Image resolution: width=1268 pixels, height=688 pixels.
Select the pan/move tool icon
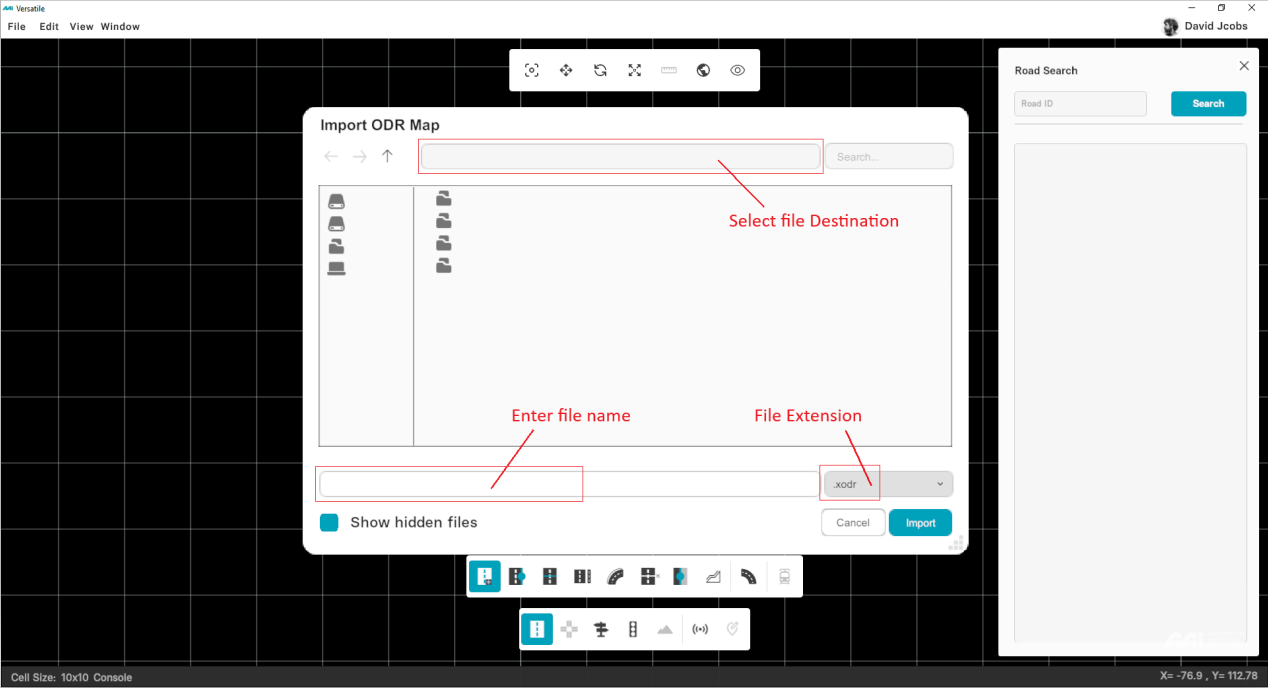(566, 70)
